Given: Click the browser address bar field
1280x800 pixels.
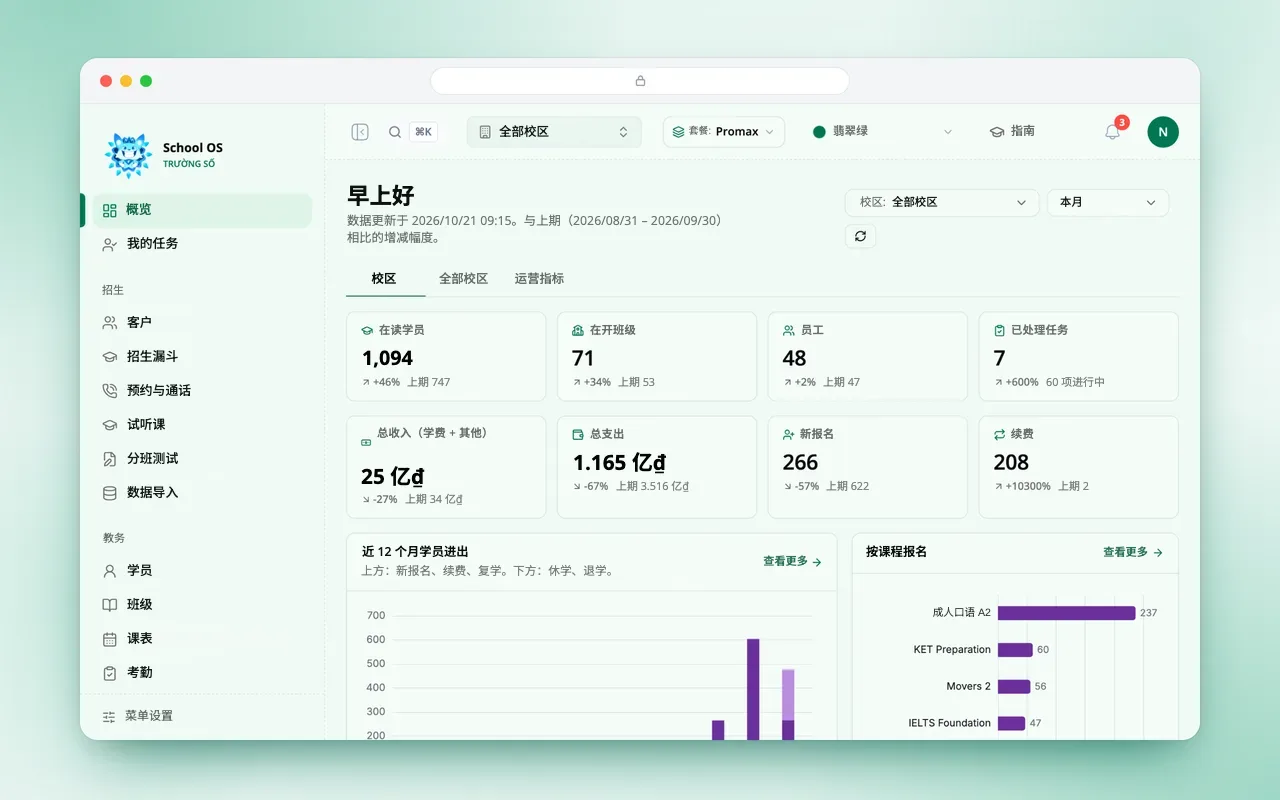Looking at the screenshot, I should click(640, 81).
